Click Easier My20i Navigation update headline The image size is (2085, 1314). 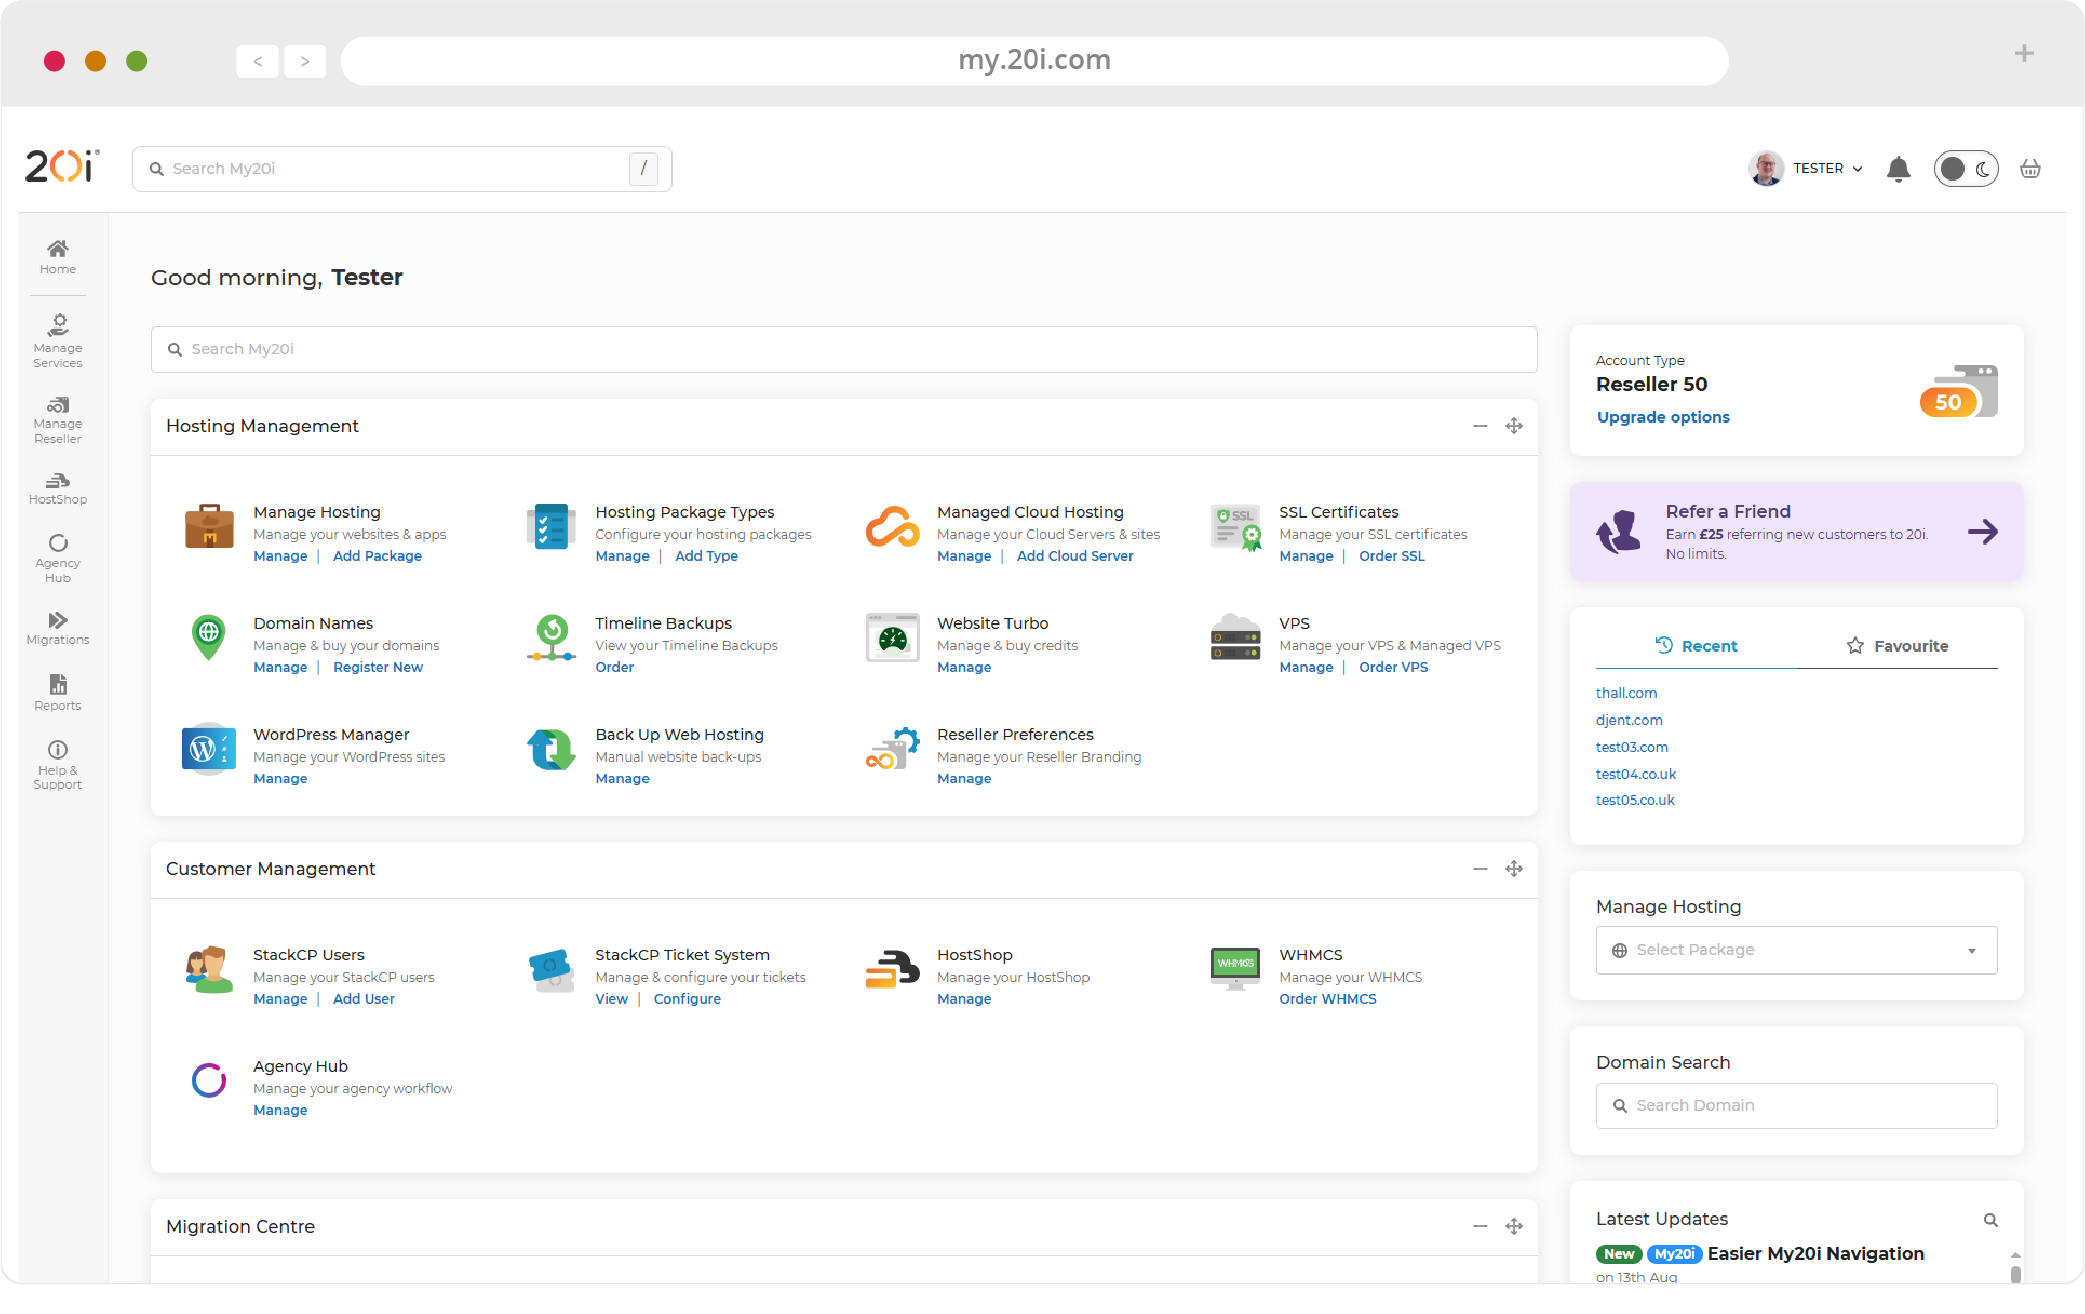(x=1816, y=1254)
